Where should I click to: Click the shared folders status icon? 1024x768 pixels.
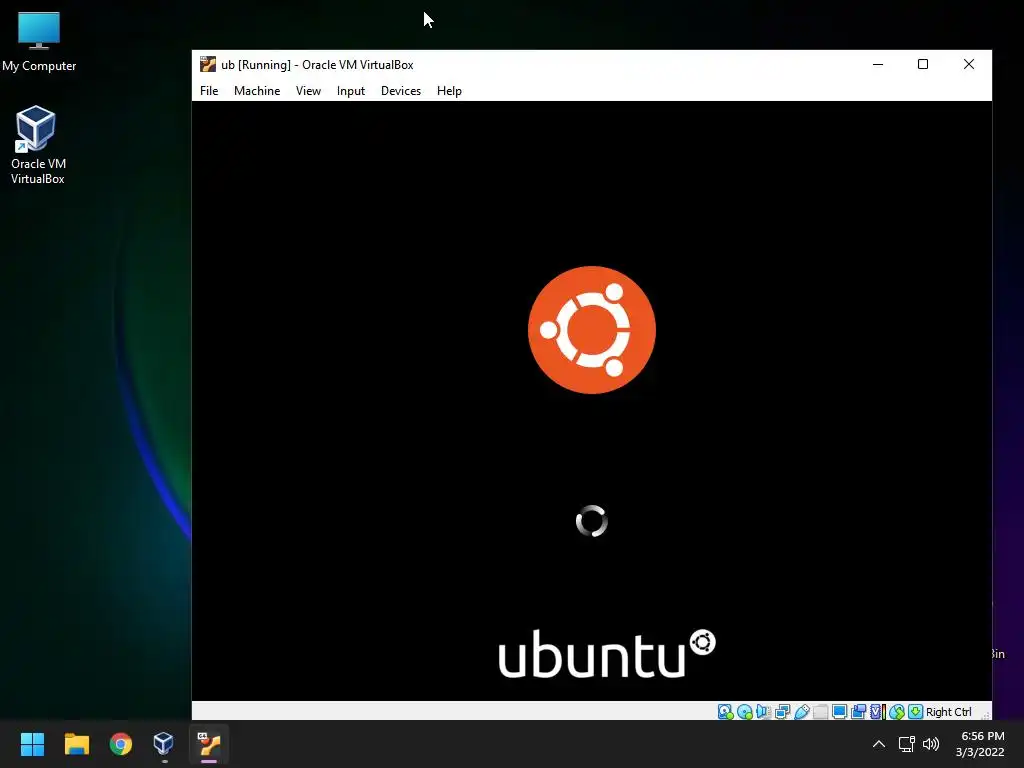(821, 712)
